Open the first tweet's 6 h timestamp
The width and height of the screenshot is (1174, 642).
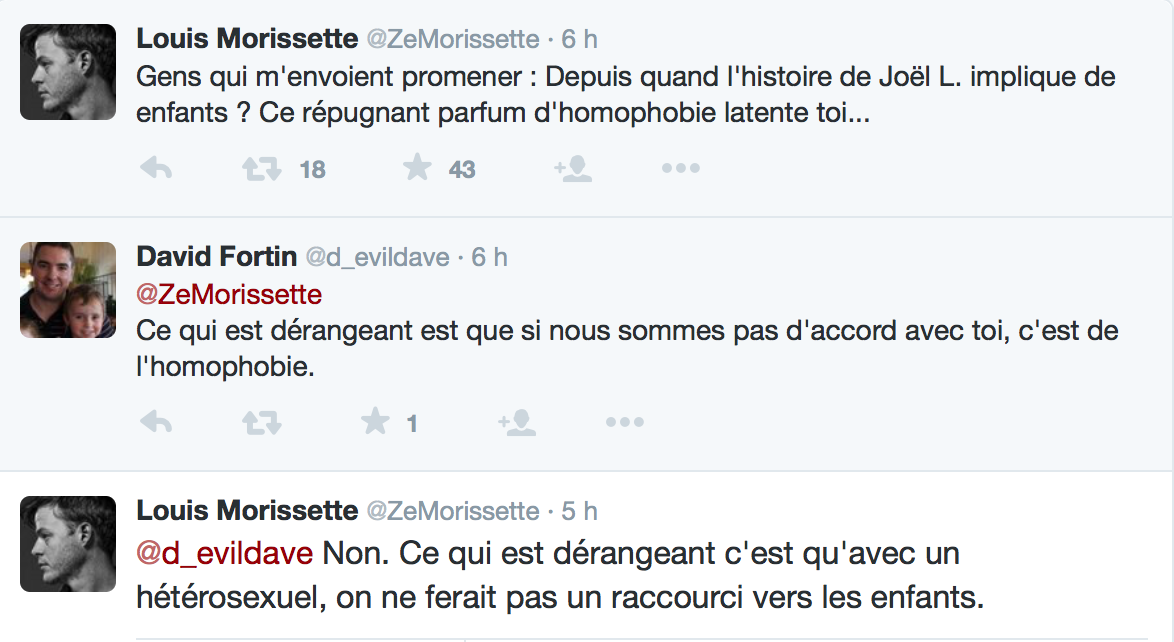(x=580, y=39)
